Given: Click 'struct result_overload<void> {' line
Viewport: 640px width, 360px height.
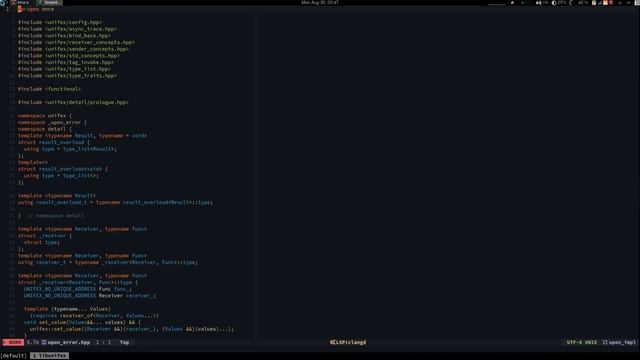Looking at the screenshot, I should point(63,169).
